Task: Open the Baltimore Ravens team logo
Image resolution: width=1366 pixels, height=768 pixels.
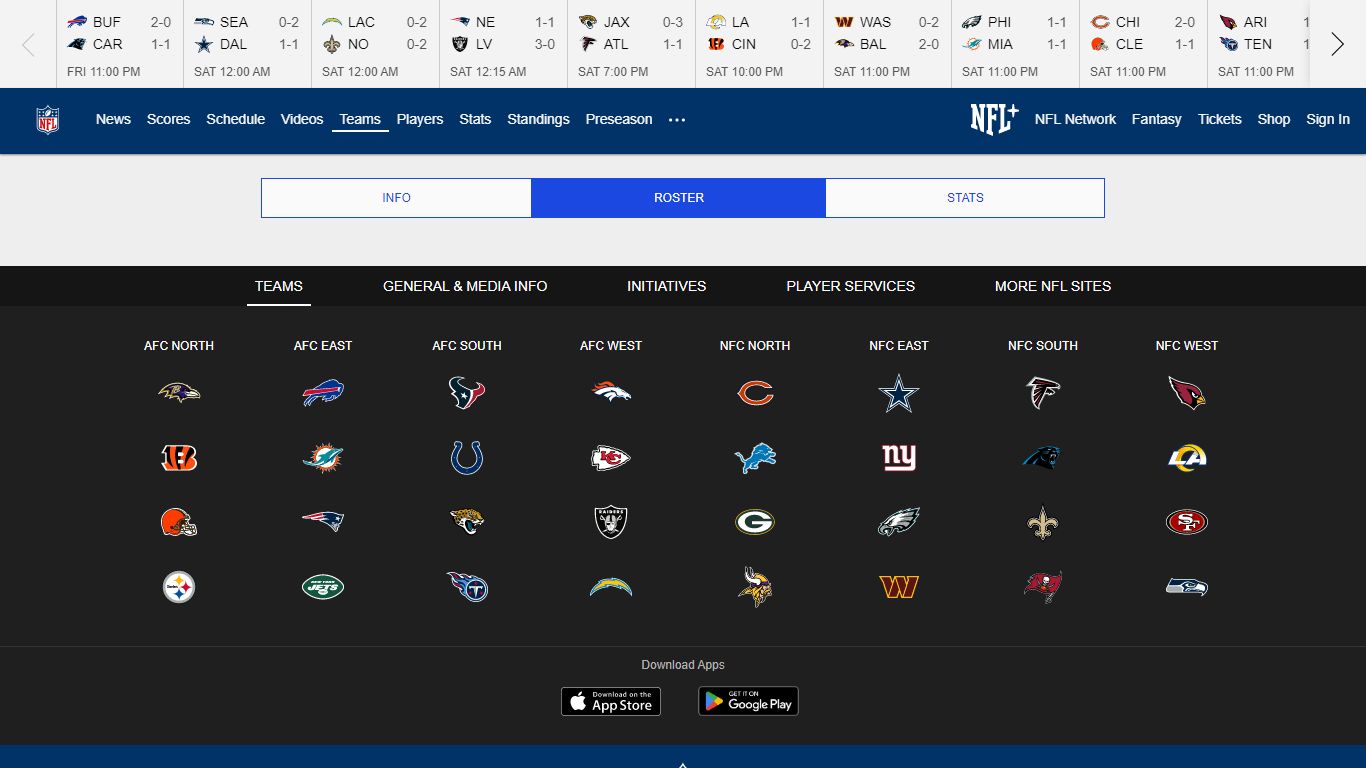Action: [x=179, y=393]
